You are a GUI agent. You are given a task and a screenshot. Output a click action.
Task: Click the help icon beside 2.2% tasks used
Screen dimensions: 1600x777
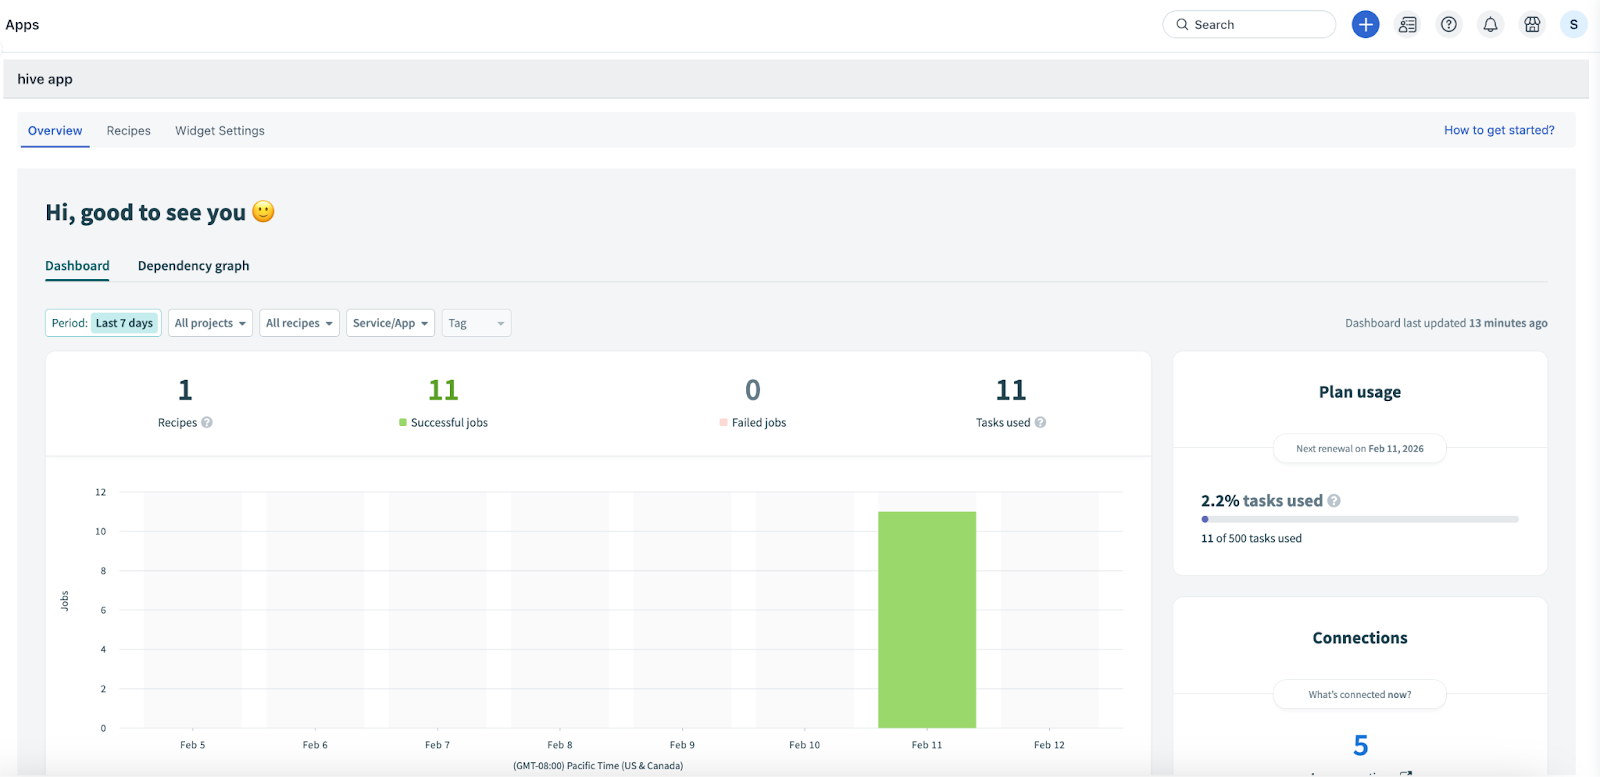pyautogui.click(x=1334, y=501)
